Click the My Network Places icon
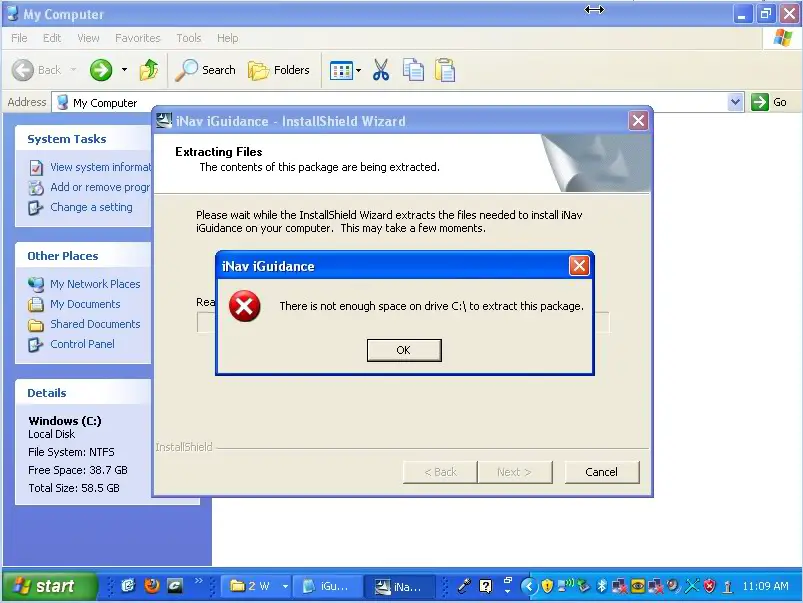This screenshot has width=803, height=603. pyautogui.click(x=36, y=284)
